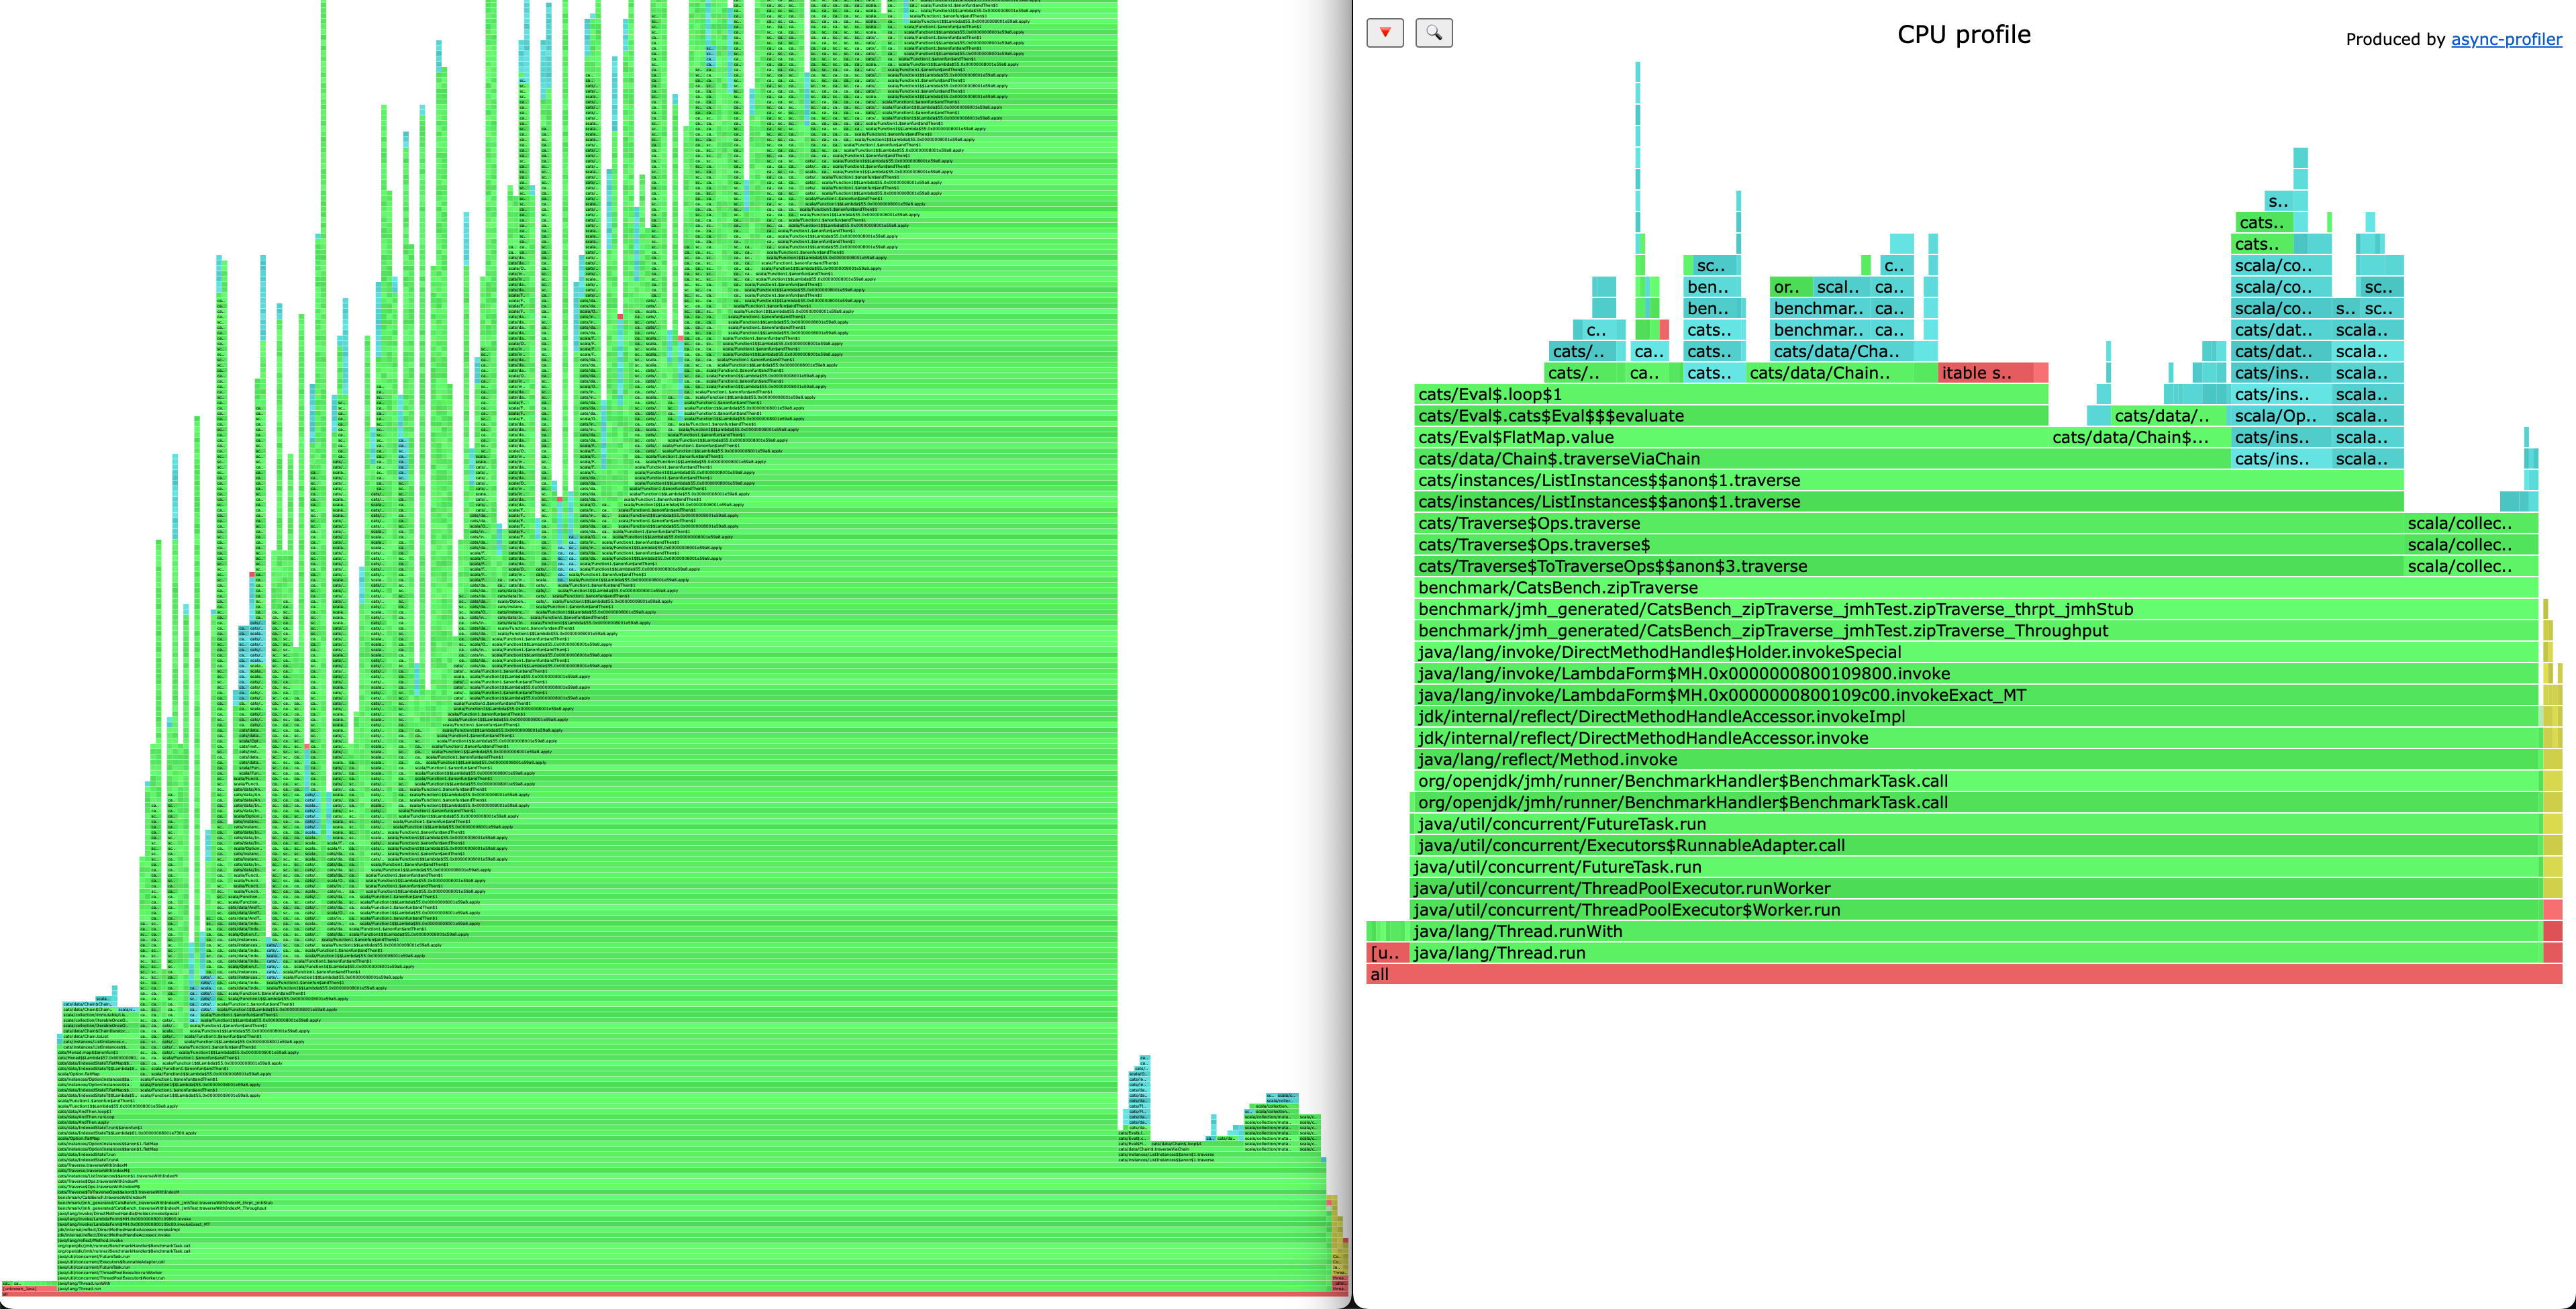Image resolution: width=2576 pixels, height=1309 pixels.
Task: Click the magnifier search button
Action: pyautogui.click(x=1434, y=33)
